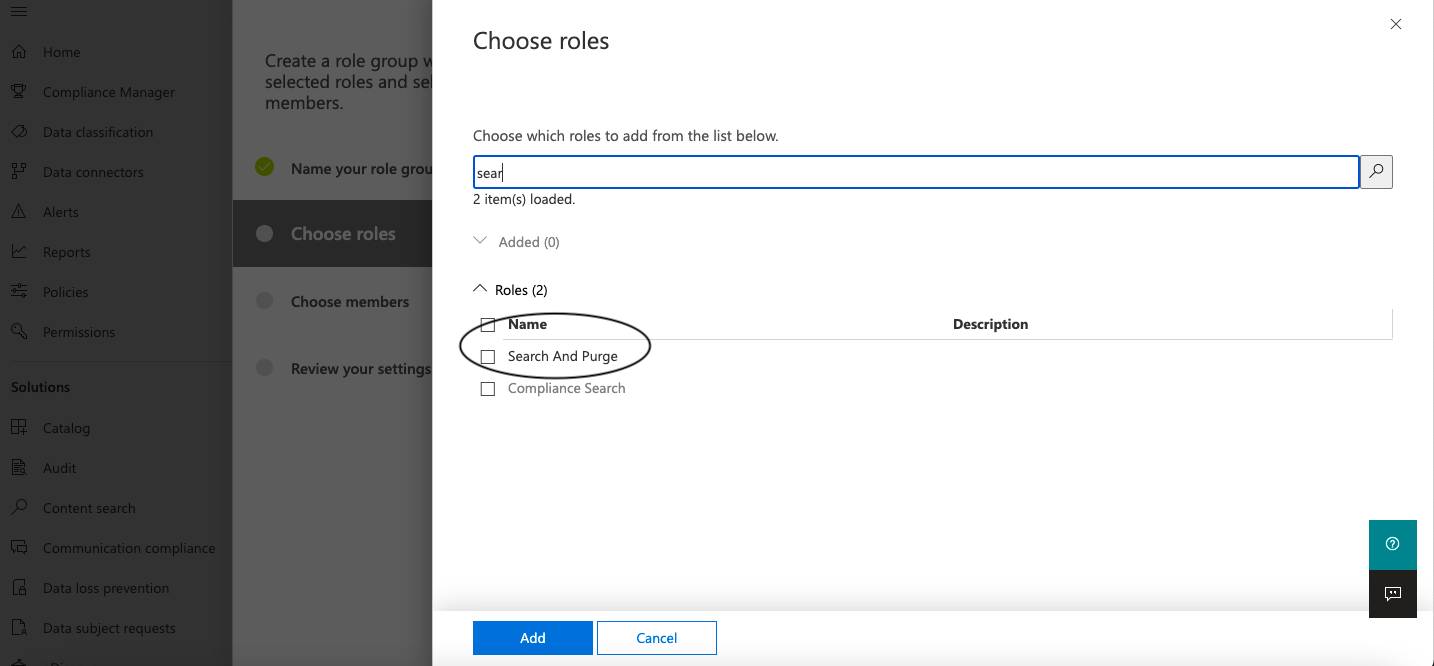The width and height of the screenshot is (1434, 666).
Task: Click the Policies sliders icon
Action: 19,292
